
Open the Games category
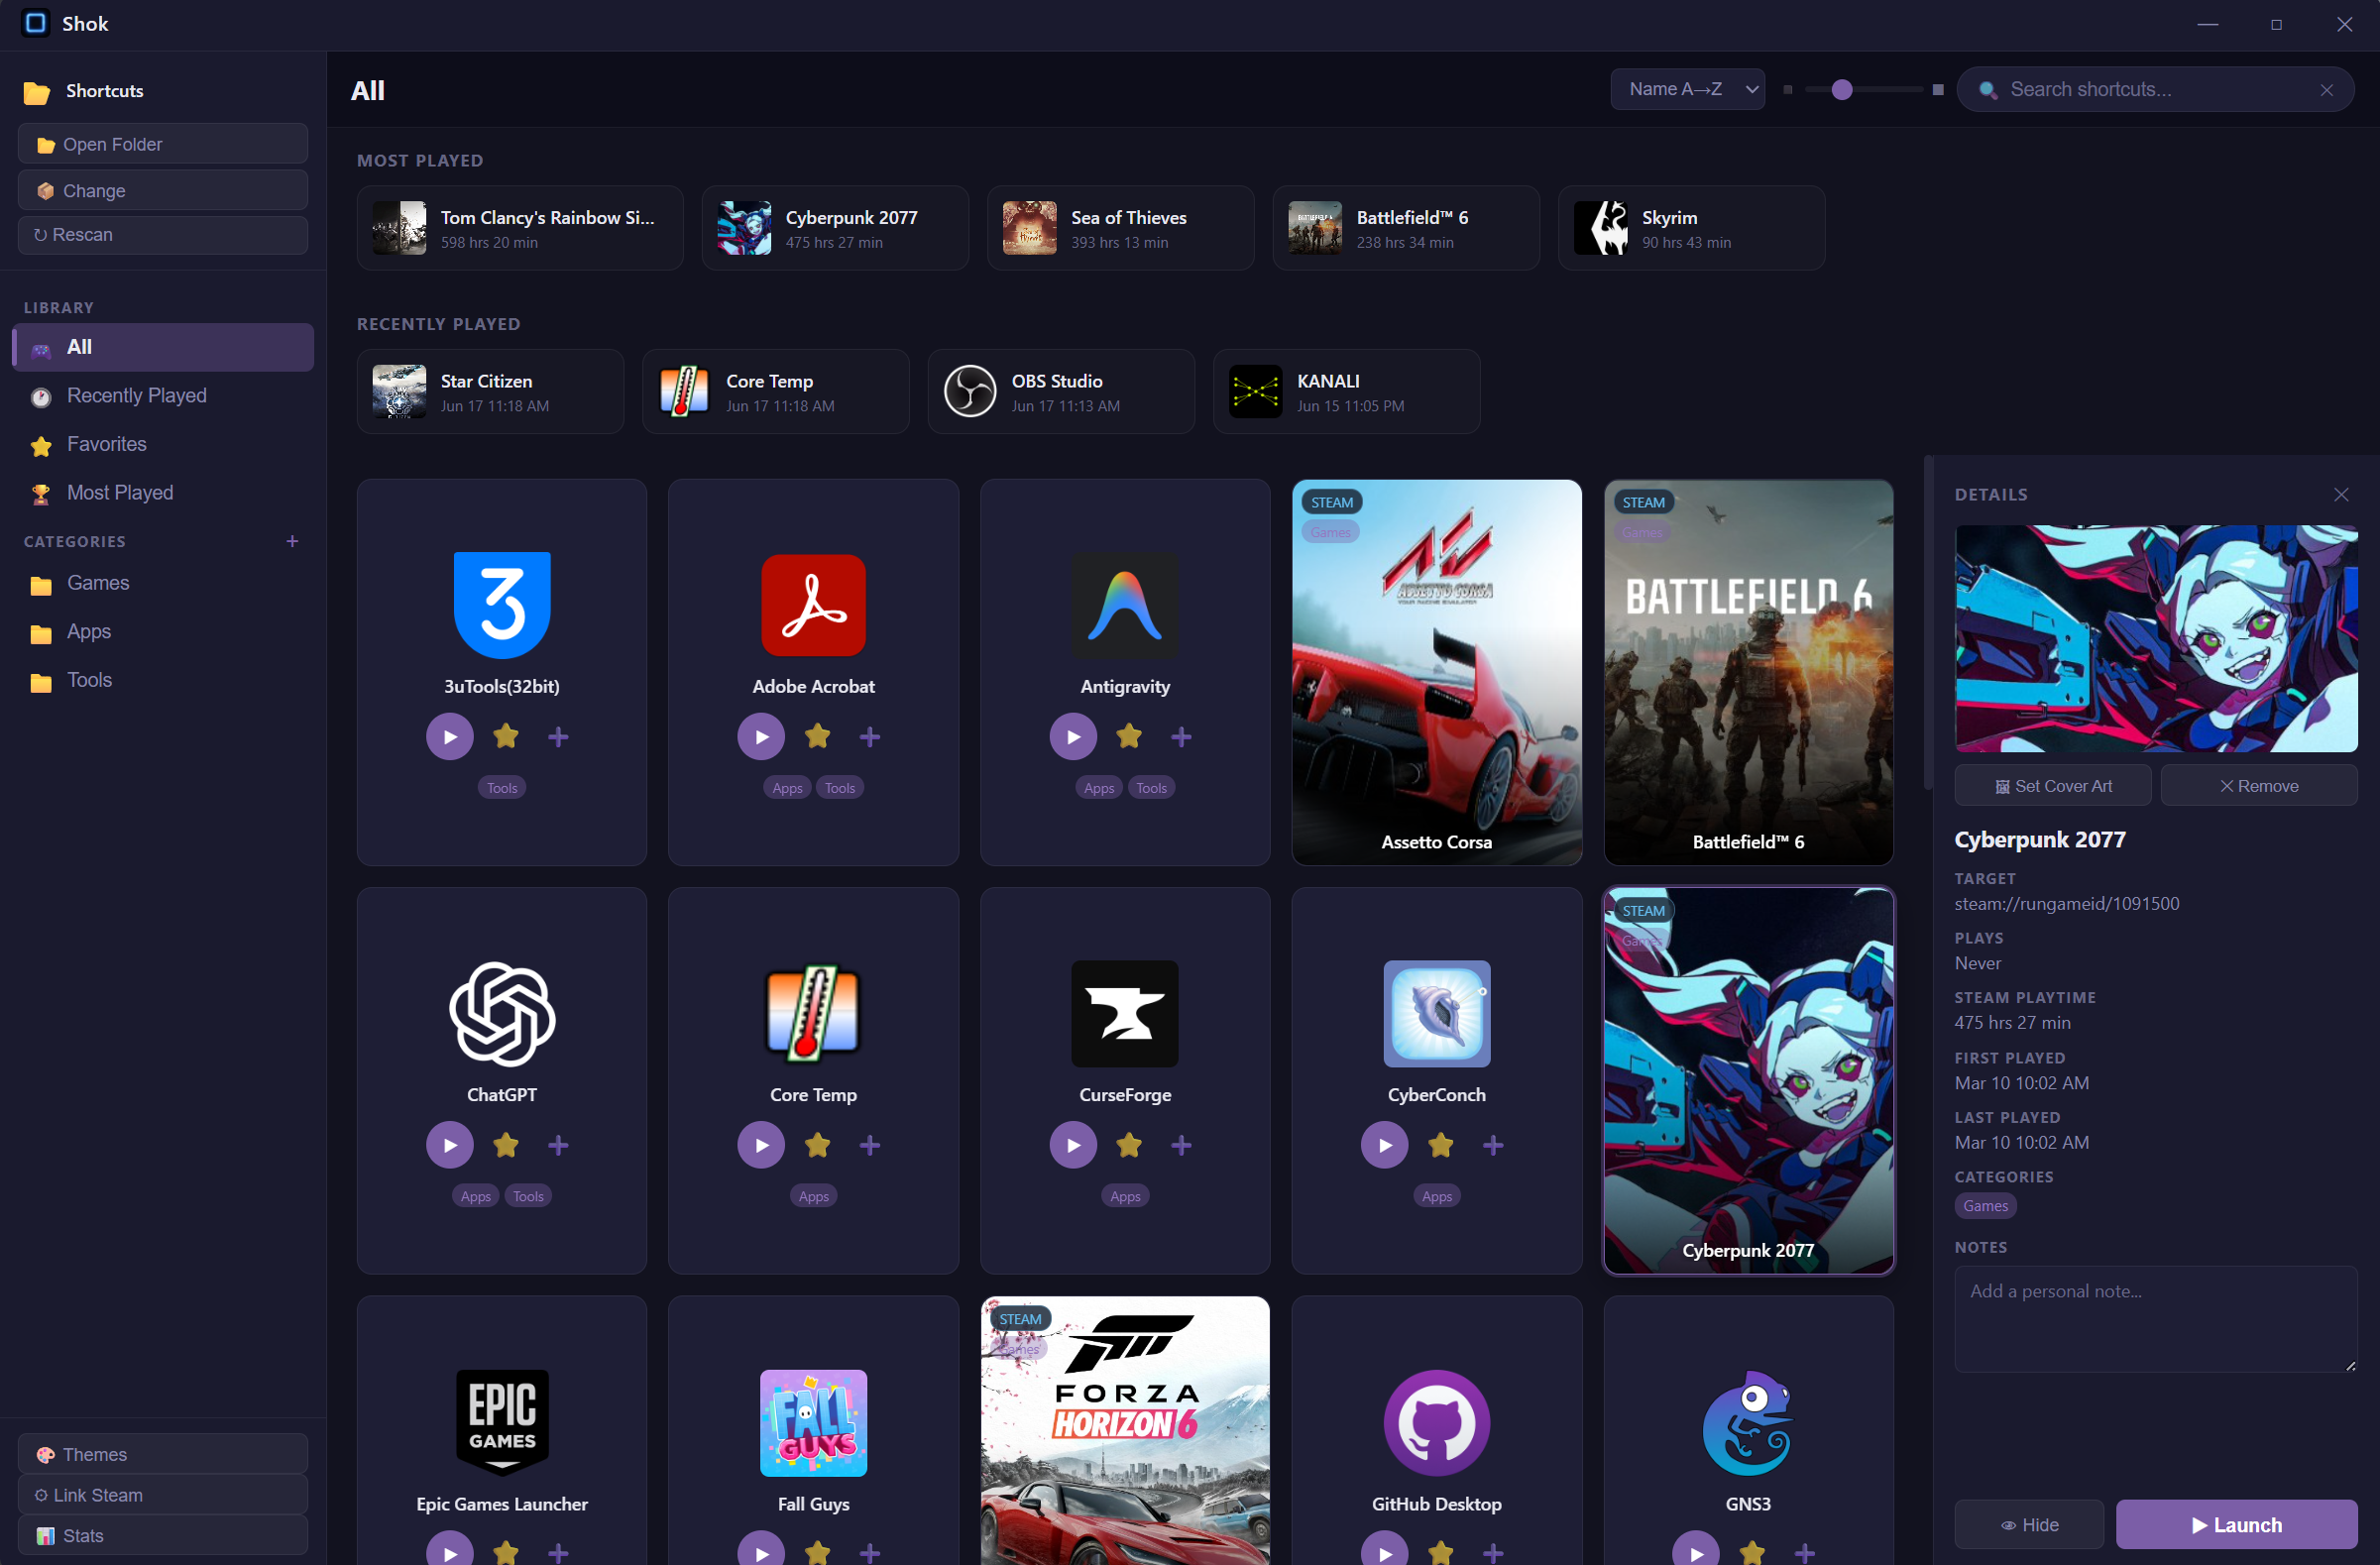[x=163, y=583]
